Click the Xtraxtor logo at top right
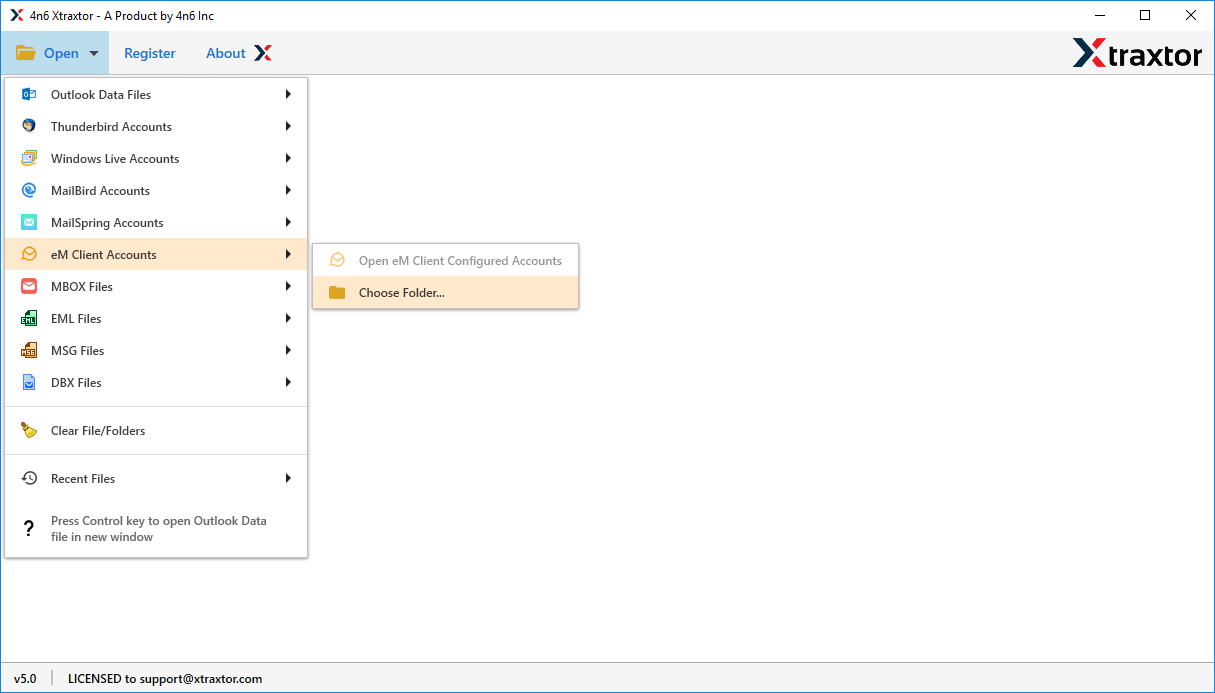 point(1137,53)
